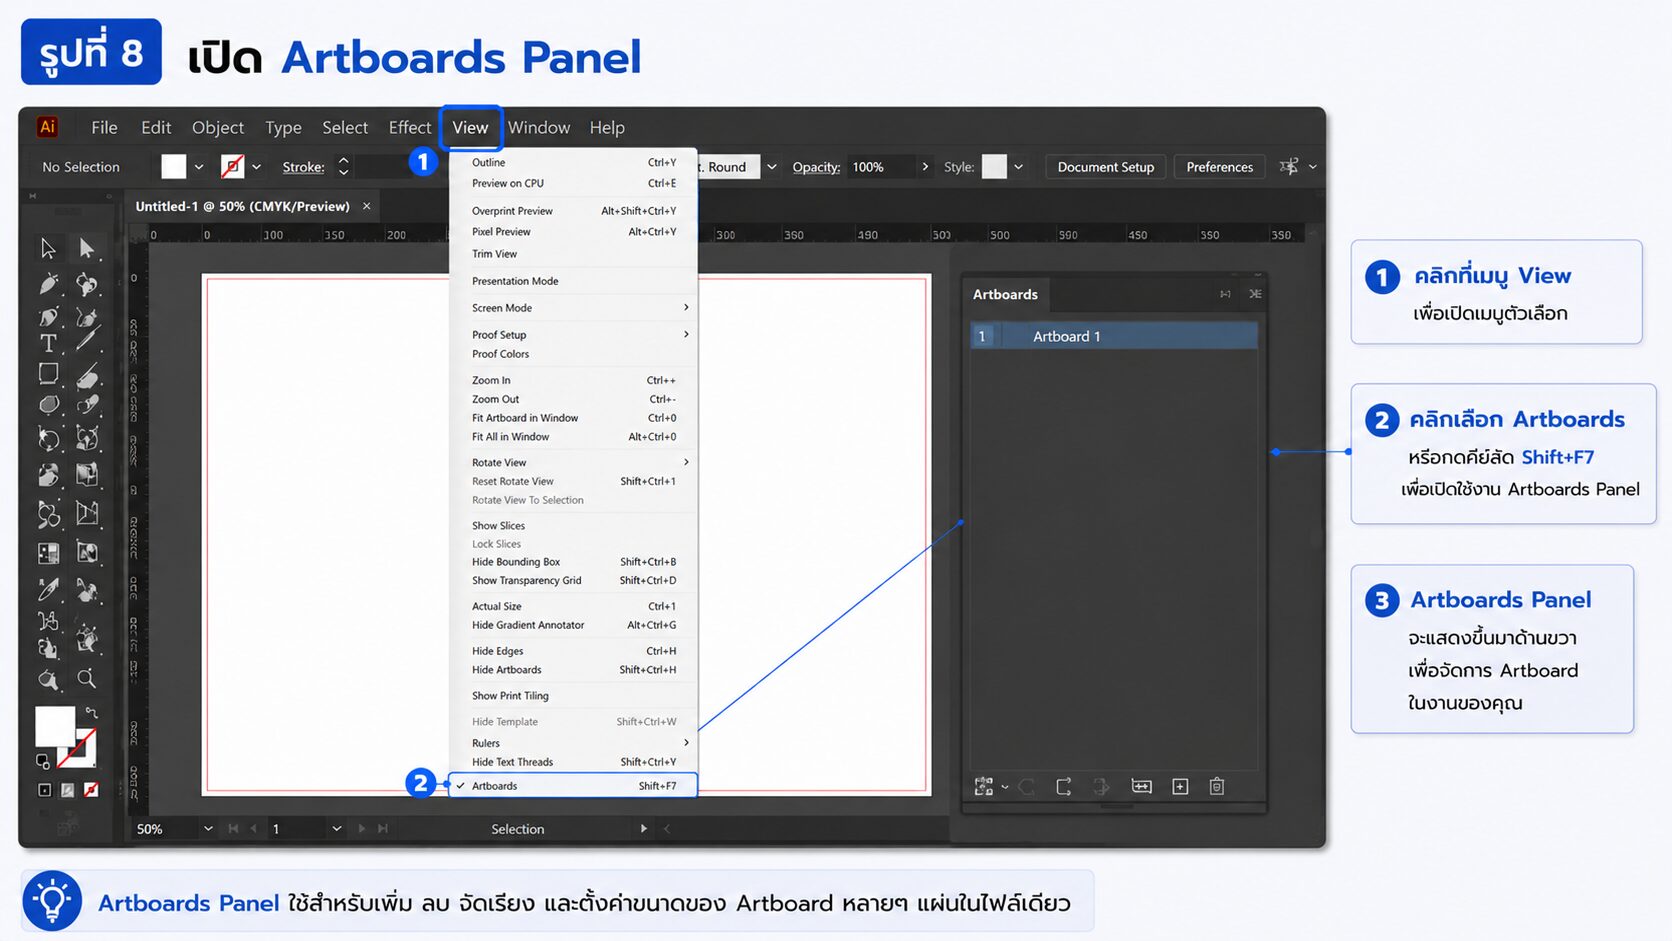The width and height of the screenshot is (1672, 941).
Task: Create a new artboard with plus icon
Action: click(x=1180, y=787)
